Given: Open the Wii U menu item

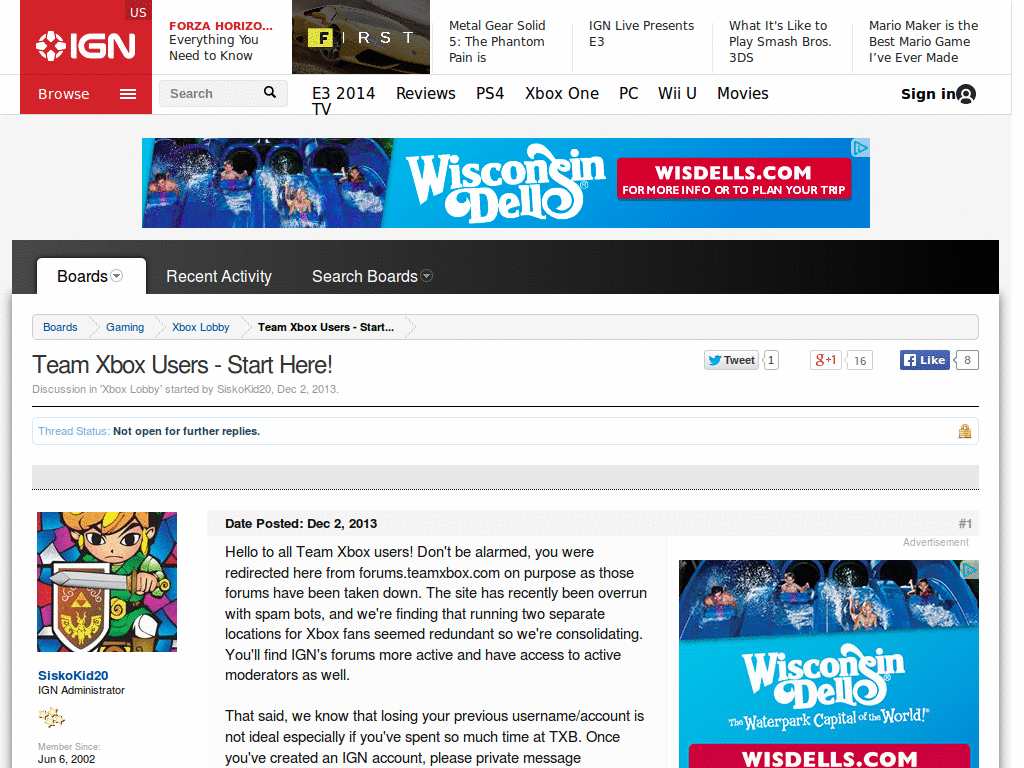Looking at the screenshot, I should [677, 93].
